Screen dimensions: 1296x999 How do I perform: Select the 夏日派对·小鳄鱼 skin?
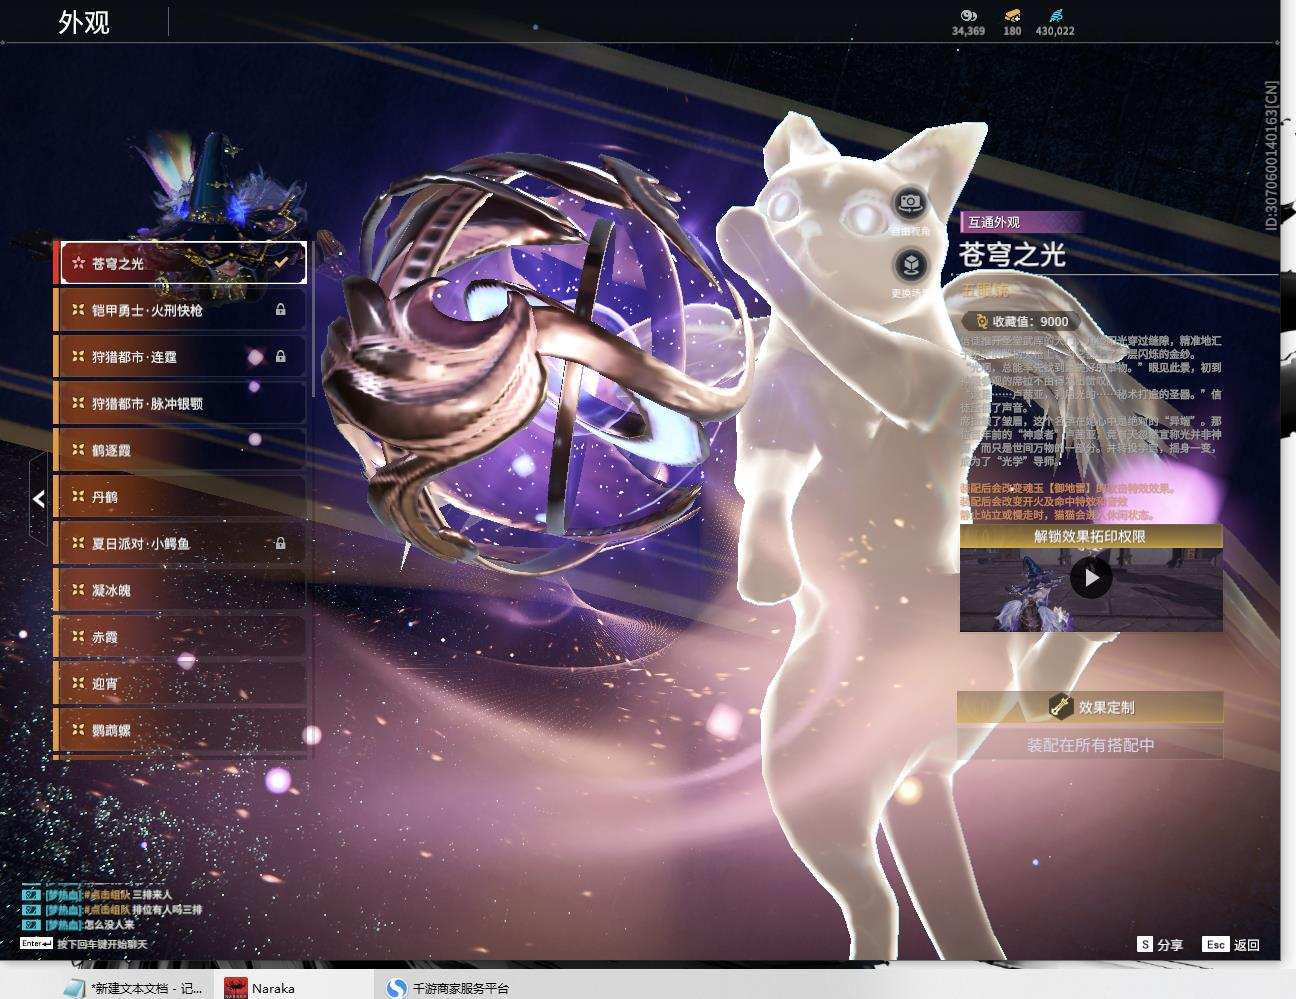click(180, 543)
